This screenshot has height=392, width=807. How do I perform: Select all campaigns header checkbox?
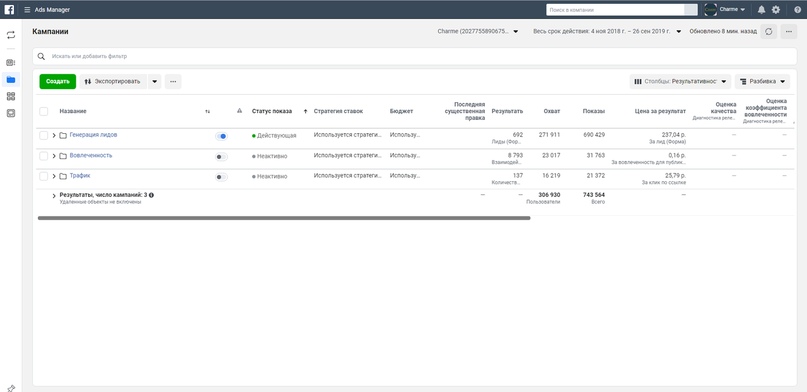click(x=44, y=111)
